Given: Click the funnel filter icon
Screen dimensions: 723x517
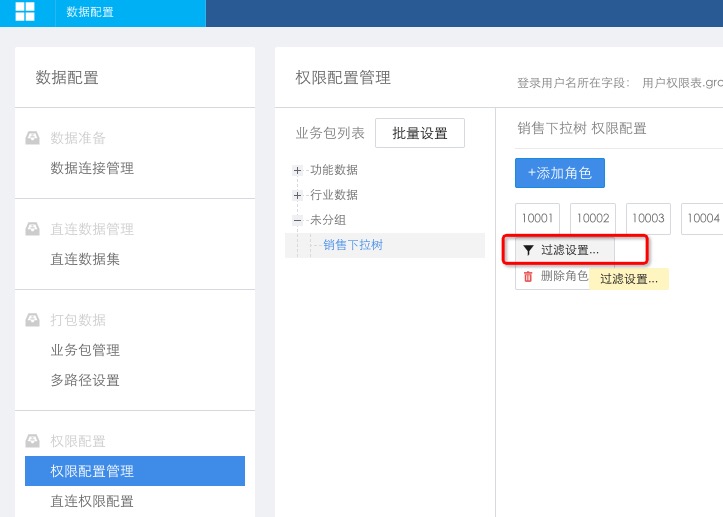Looking at the screenshot, I should point(528,250).
